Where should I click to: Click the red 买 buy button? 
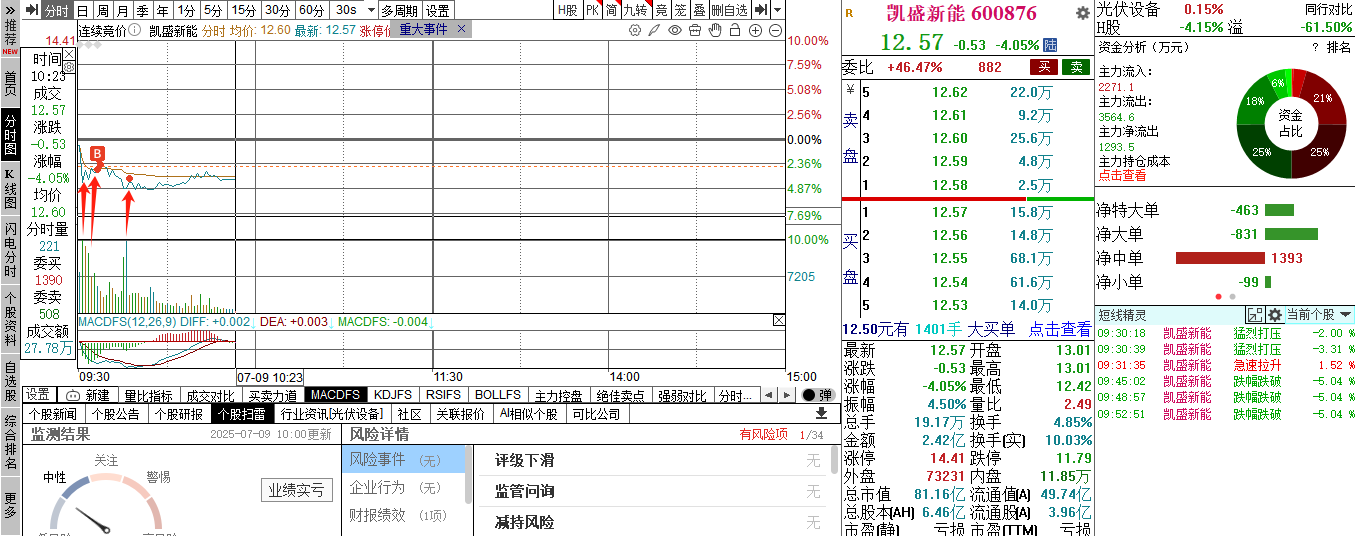1044,67
